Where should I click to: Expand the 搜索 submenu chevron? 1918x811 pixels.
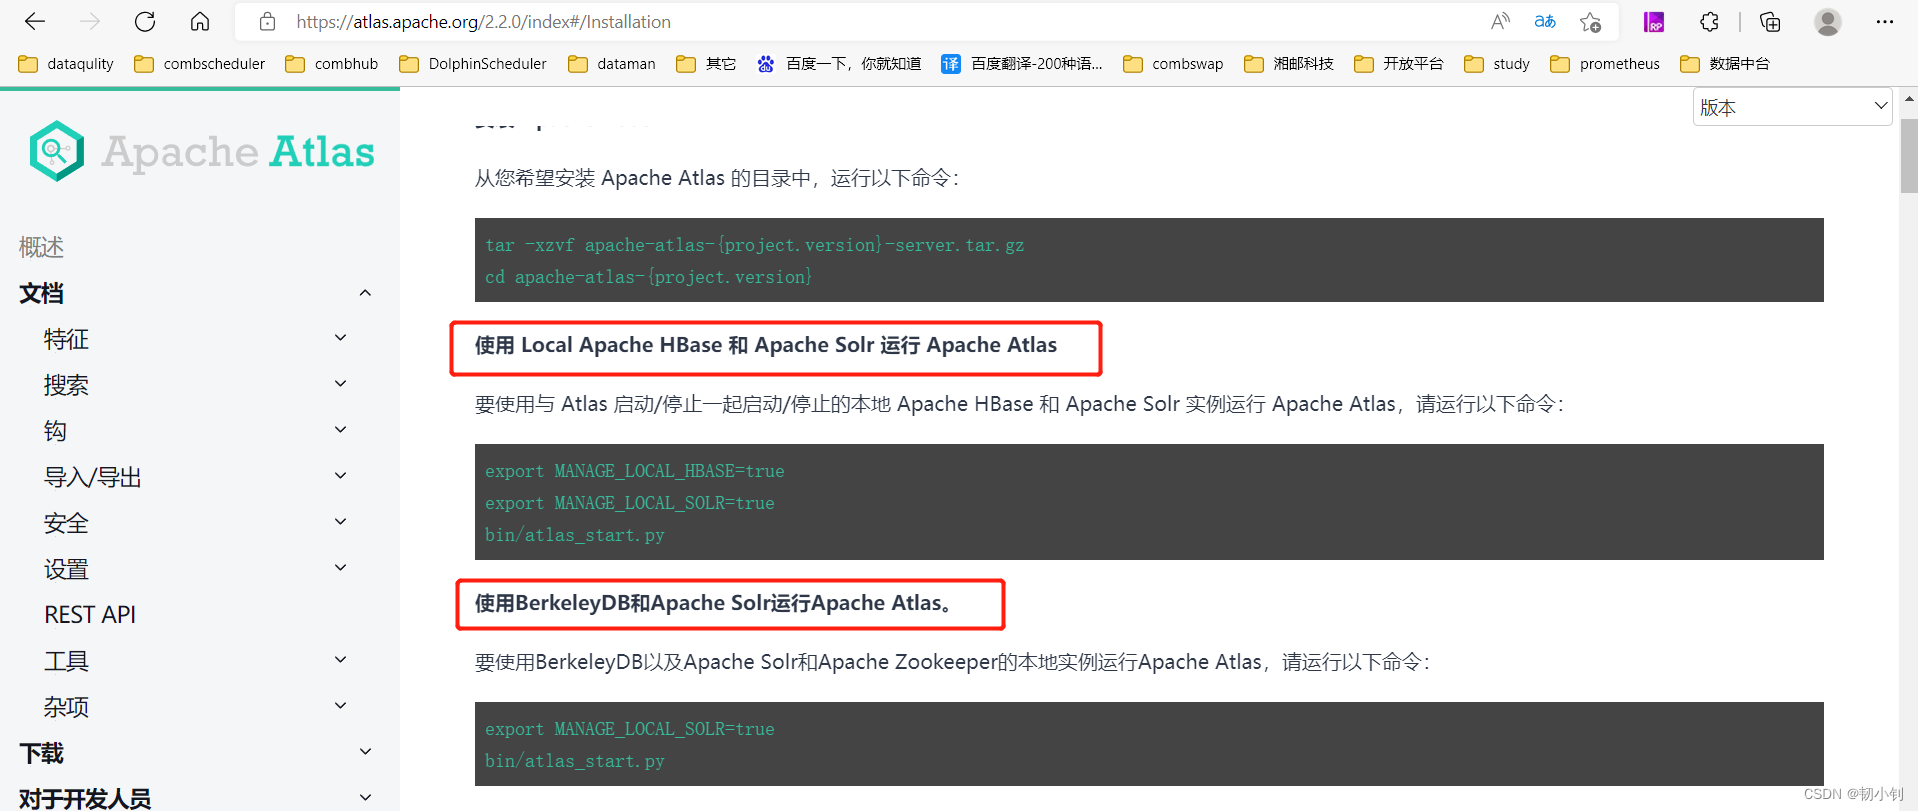[340, 384]
